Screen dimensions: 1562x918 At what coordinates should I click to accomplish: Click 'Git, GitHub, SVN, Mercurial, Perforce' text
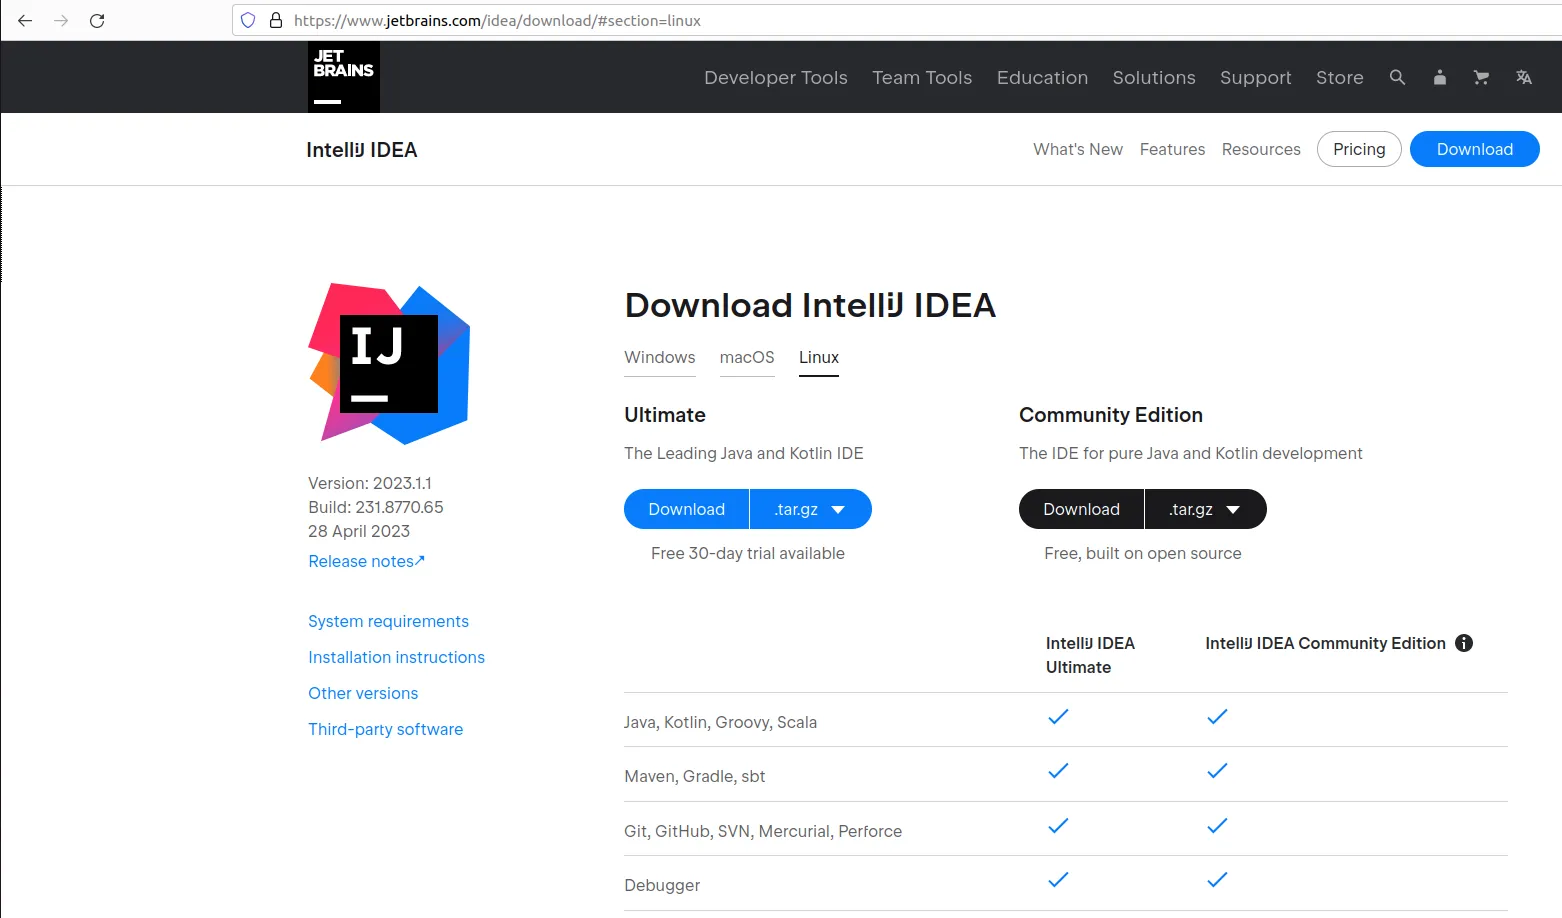coord(763,831)
